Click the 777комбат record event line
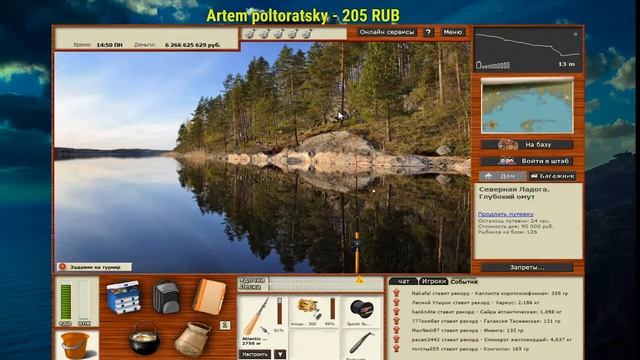 pos(487,321)
